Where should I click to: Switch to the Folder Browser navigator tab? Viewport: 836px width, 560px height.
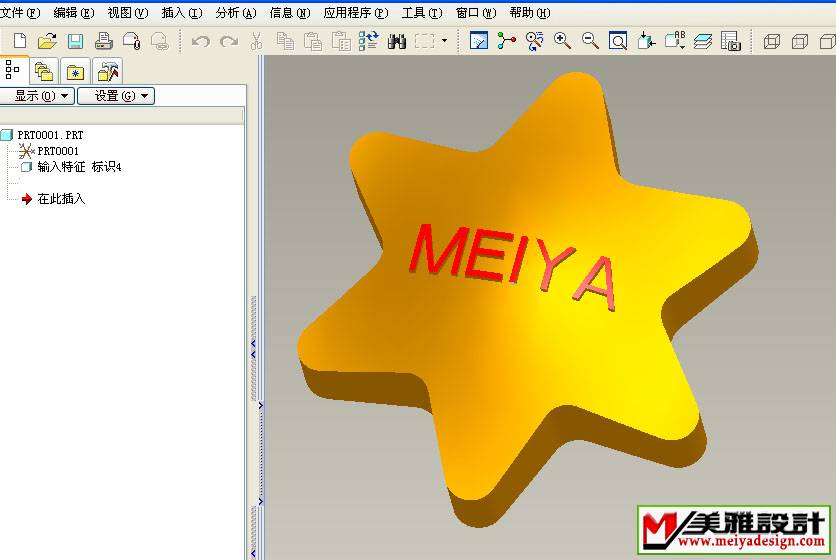[x=44, y=71]
